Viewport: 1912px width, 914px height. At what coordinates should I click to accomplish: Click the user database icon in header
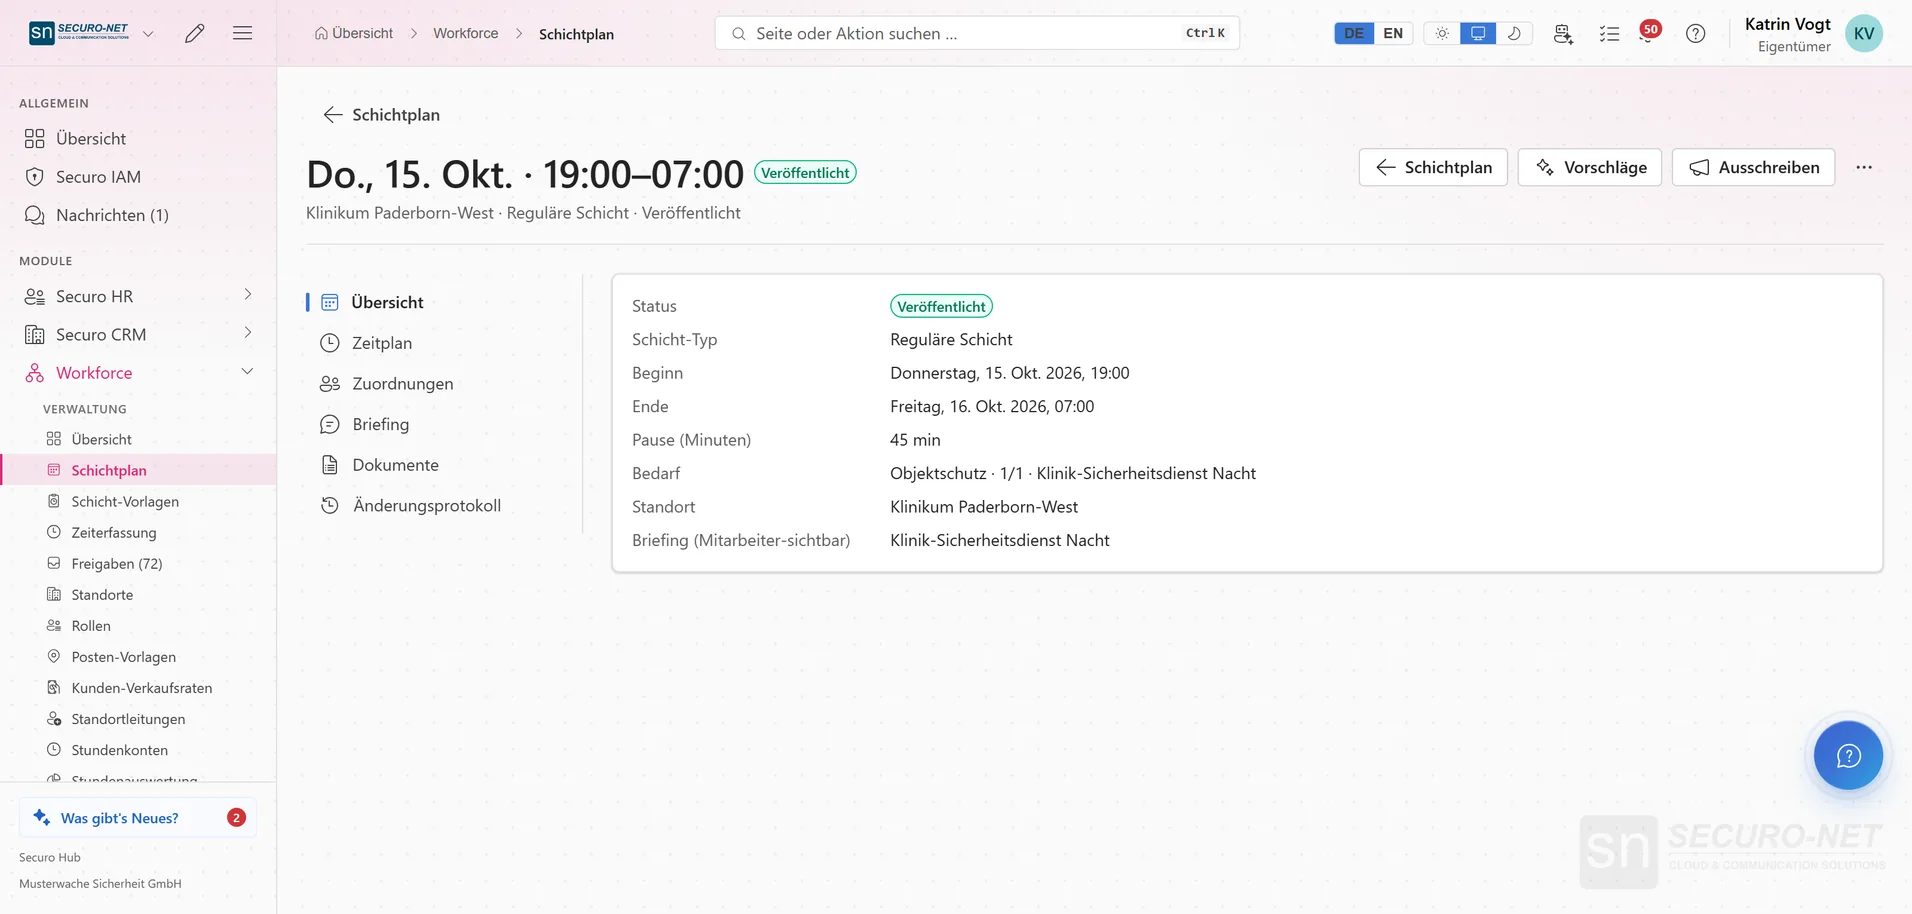click(x=1563, y=33)
